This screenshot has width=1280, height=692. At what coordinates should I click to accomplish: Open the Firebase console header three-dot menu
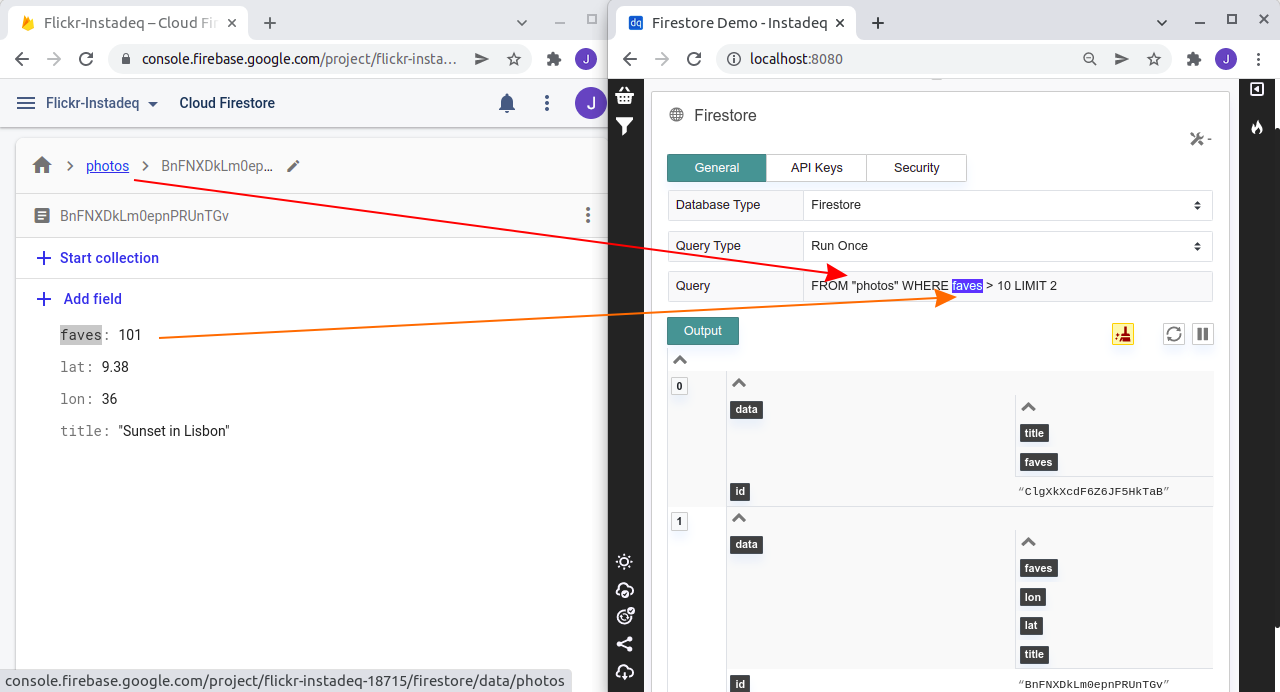[547, 103]
